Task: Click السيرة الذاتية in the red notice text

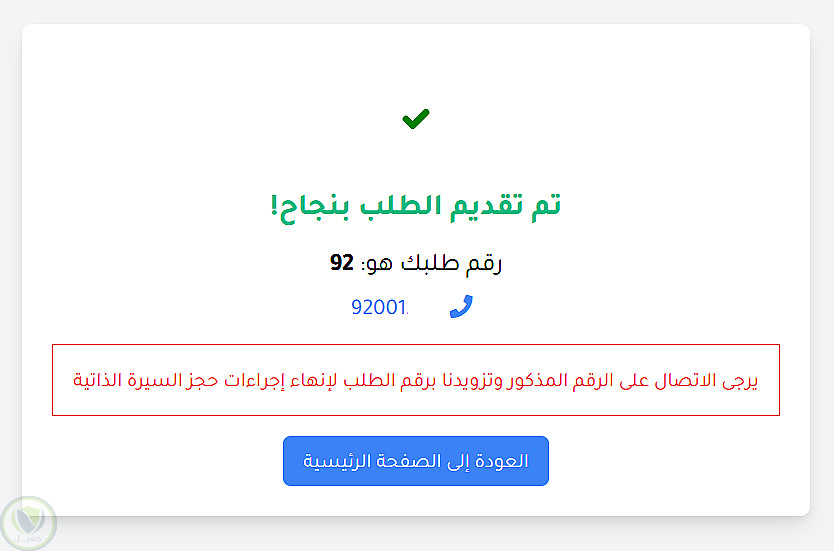Action: [x=118, y=381]
